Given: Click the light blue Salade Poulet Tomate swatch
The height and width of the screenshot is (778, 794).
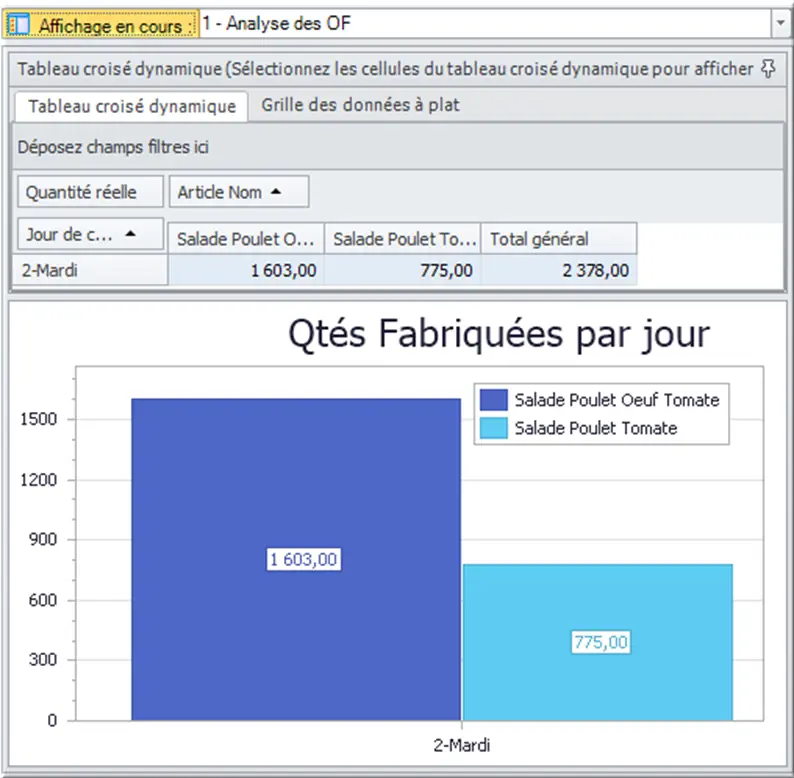Looking at the screenshot, I should pos(493,429).
